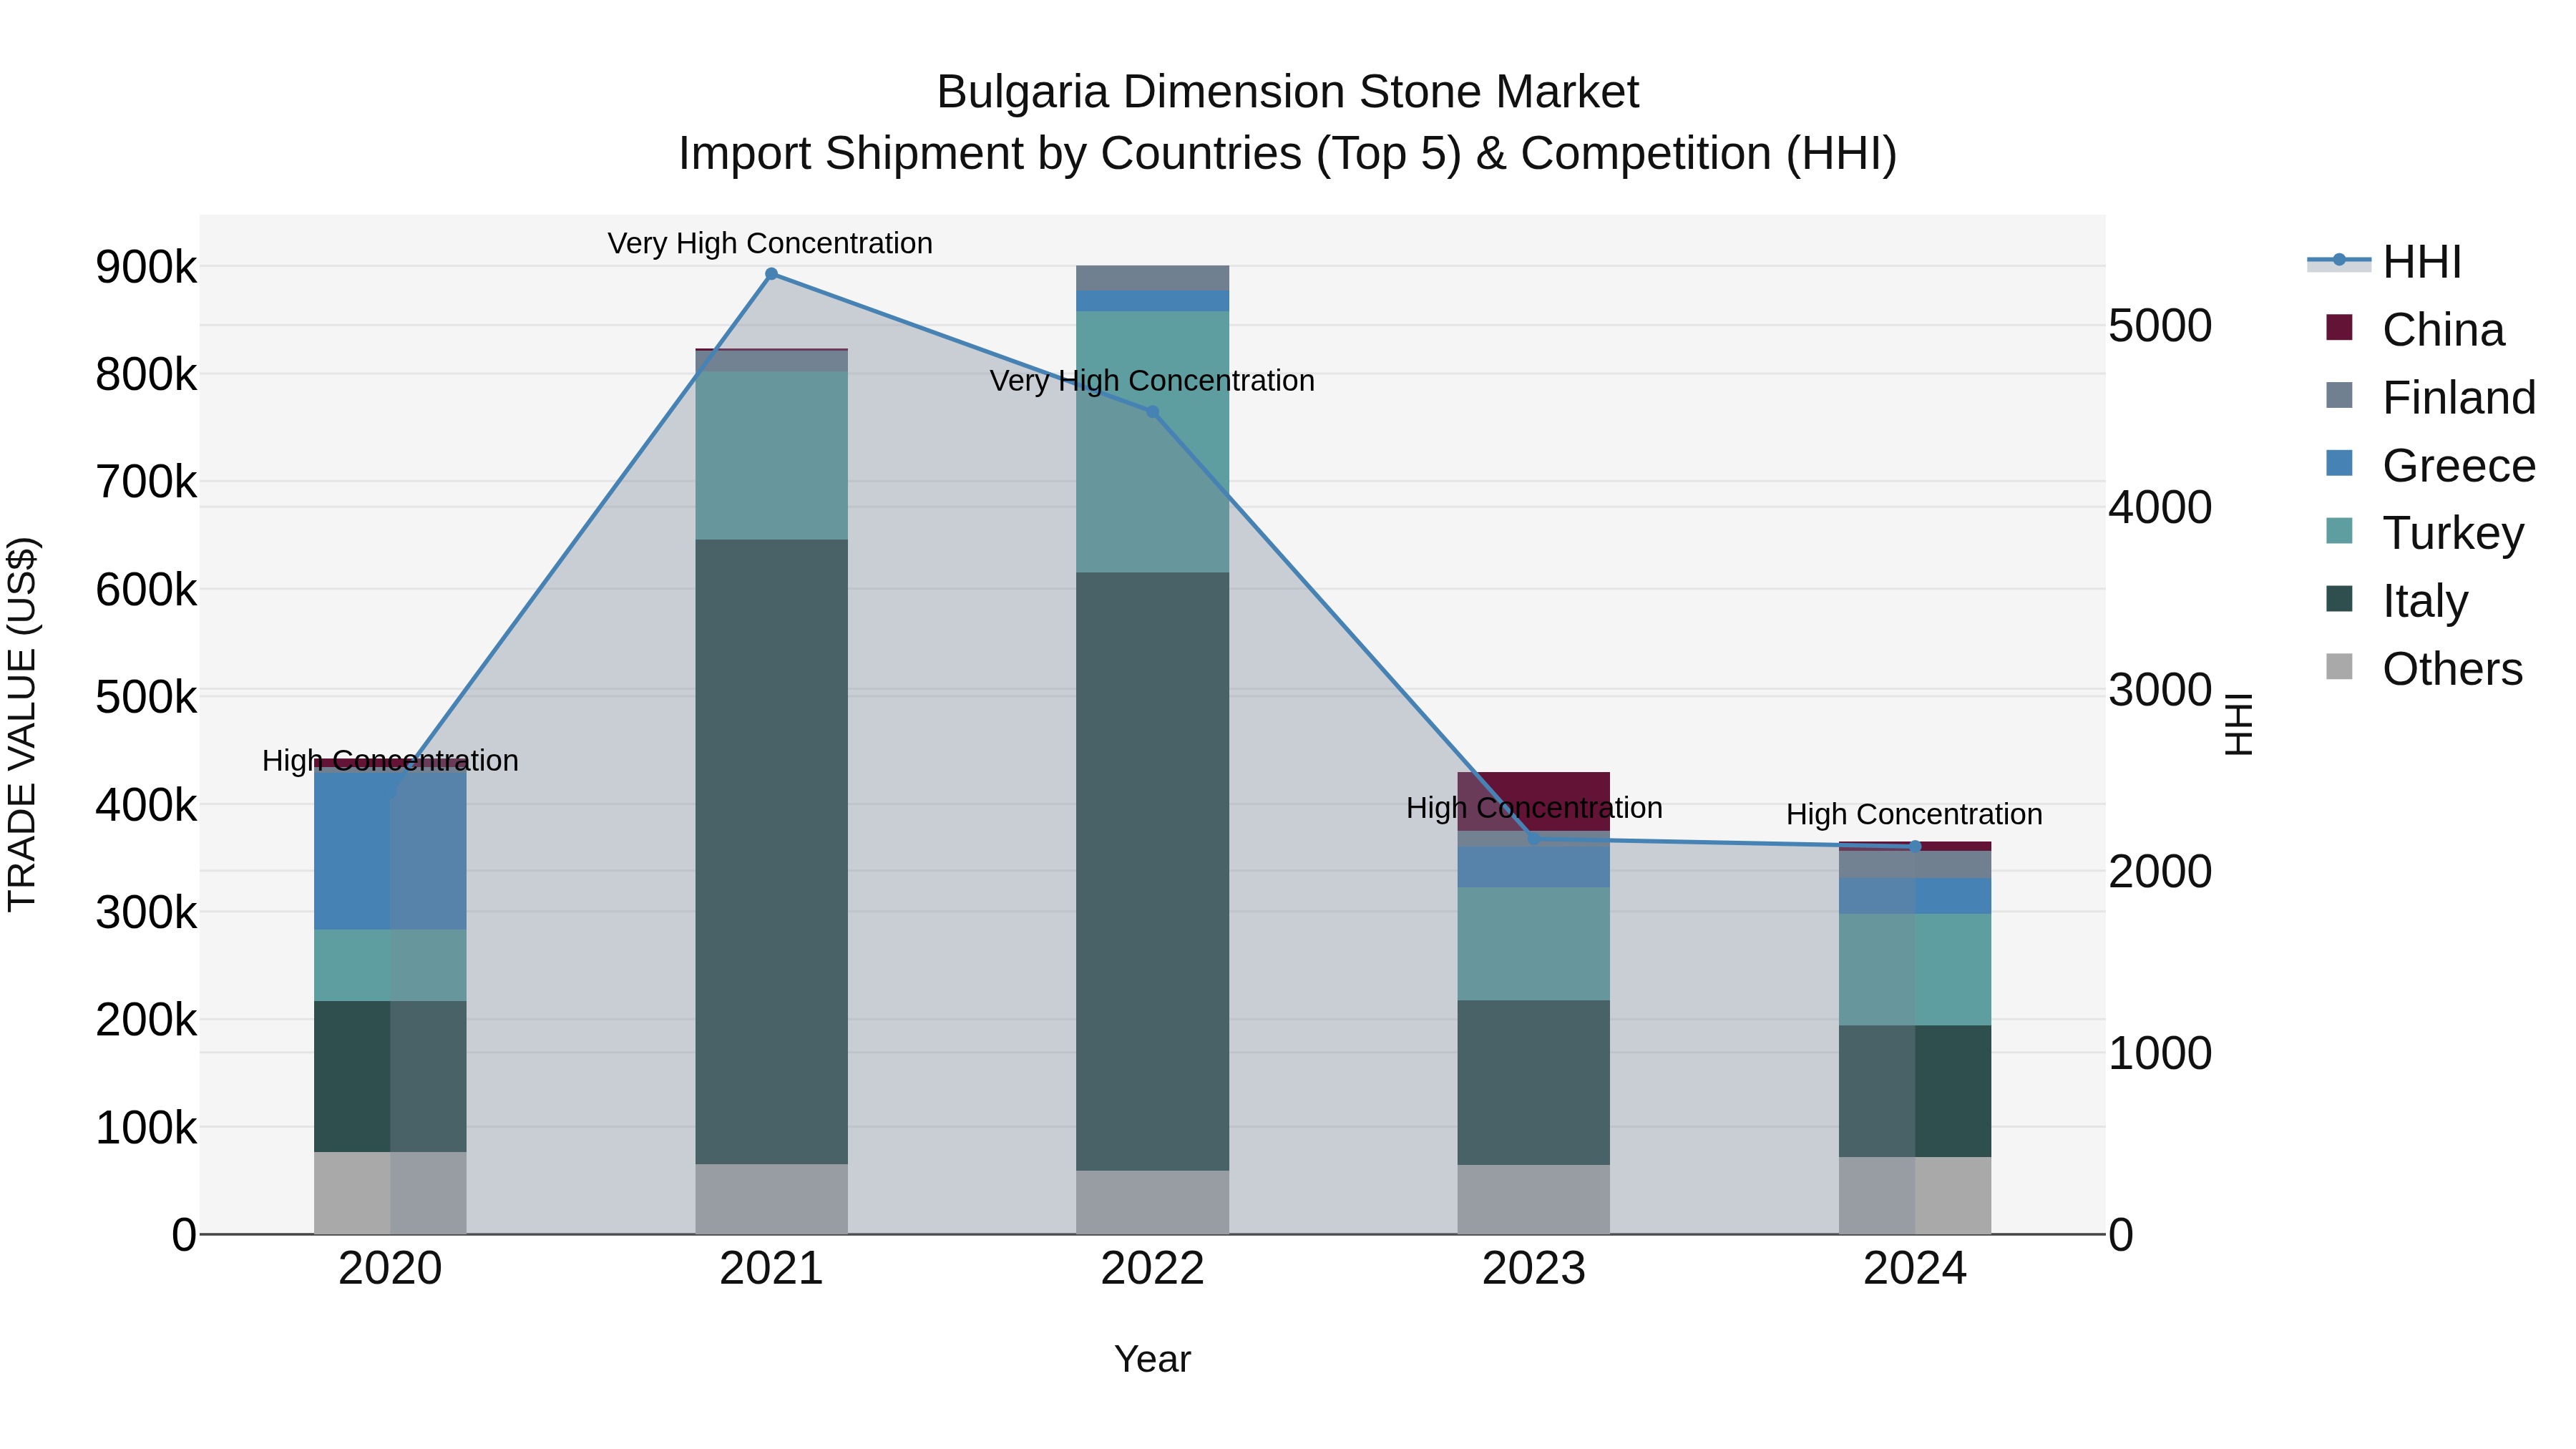This screenshot has width=2576, height=1449.
Task: Click the 3000 HHI axis tick label
Action: point(2160,690)
